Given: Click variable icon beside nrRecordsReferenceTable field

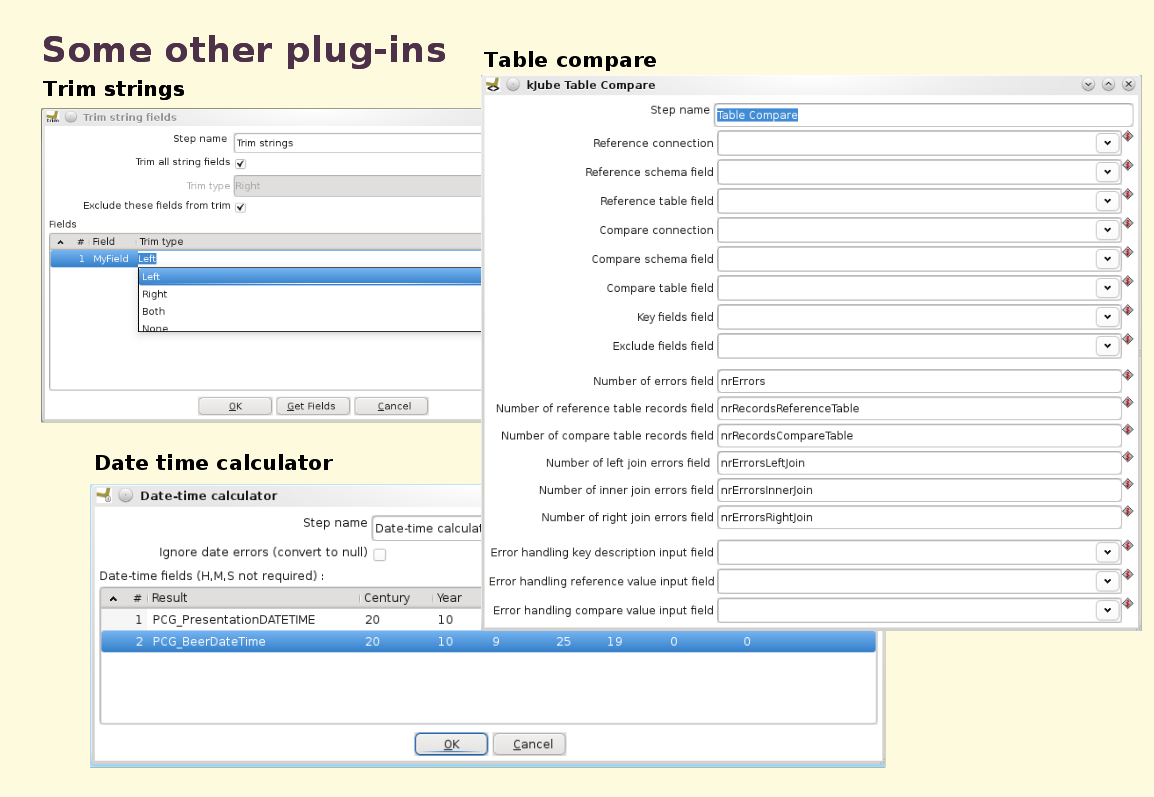Looking at the screenshot, I should tap(1128, 403).
